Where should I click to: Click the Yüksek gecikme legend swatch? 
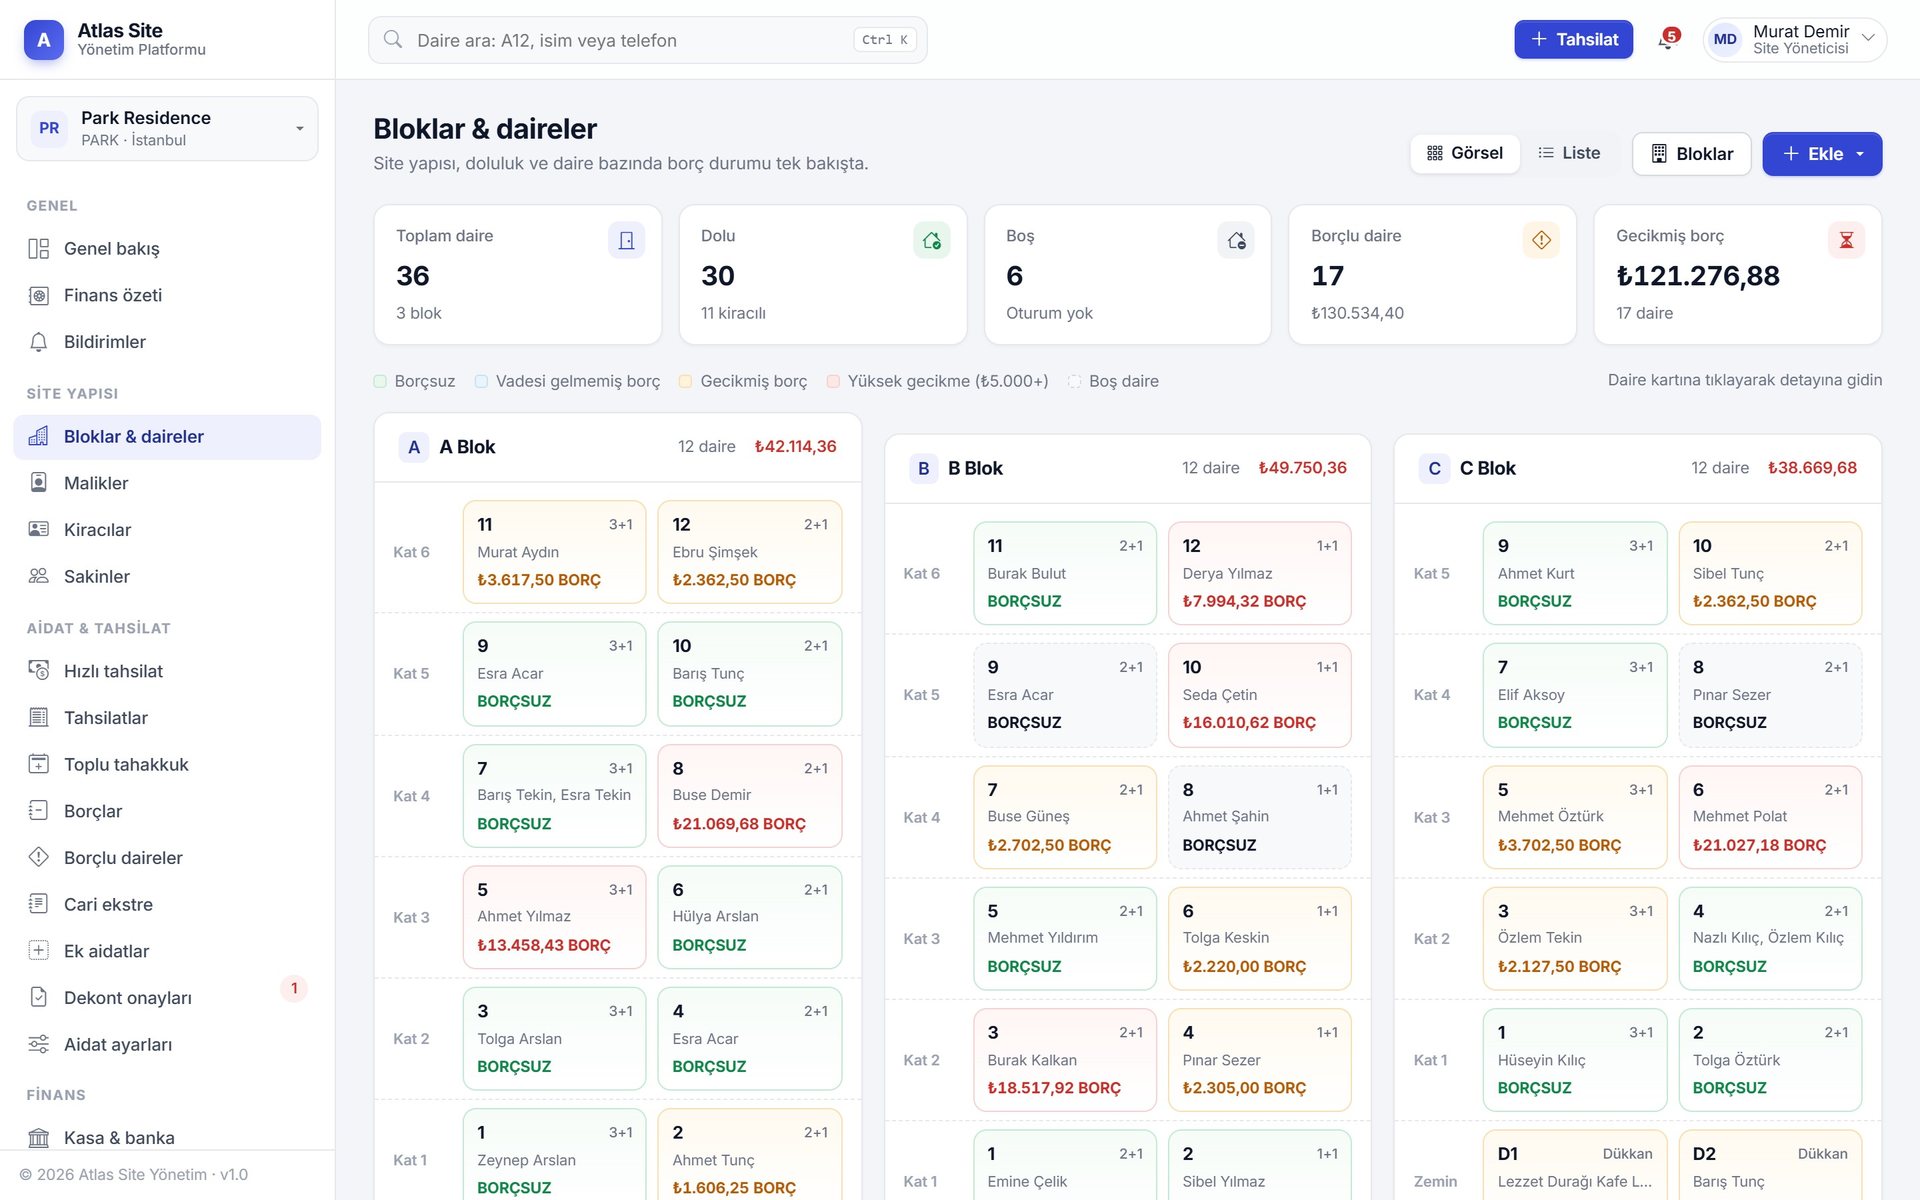tap(833, 381)
